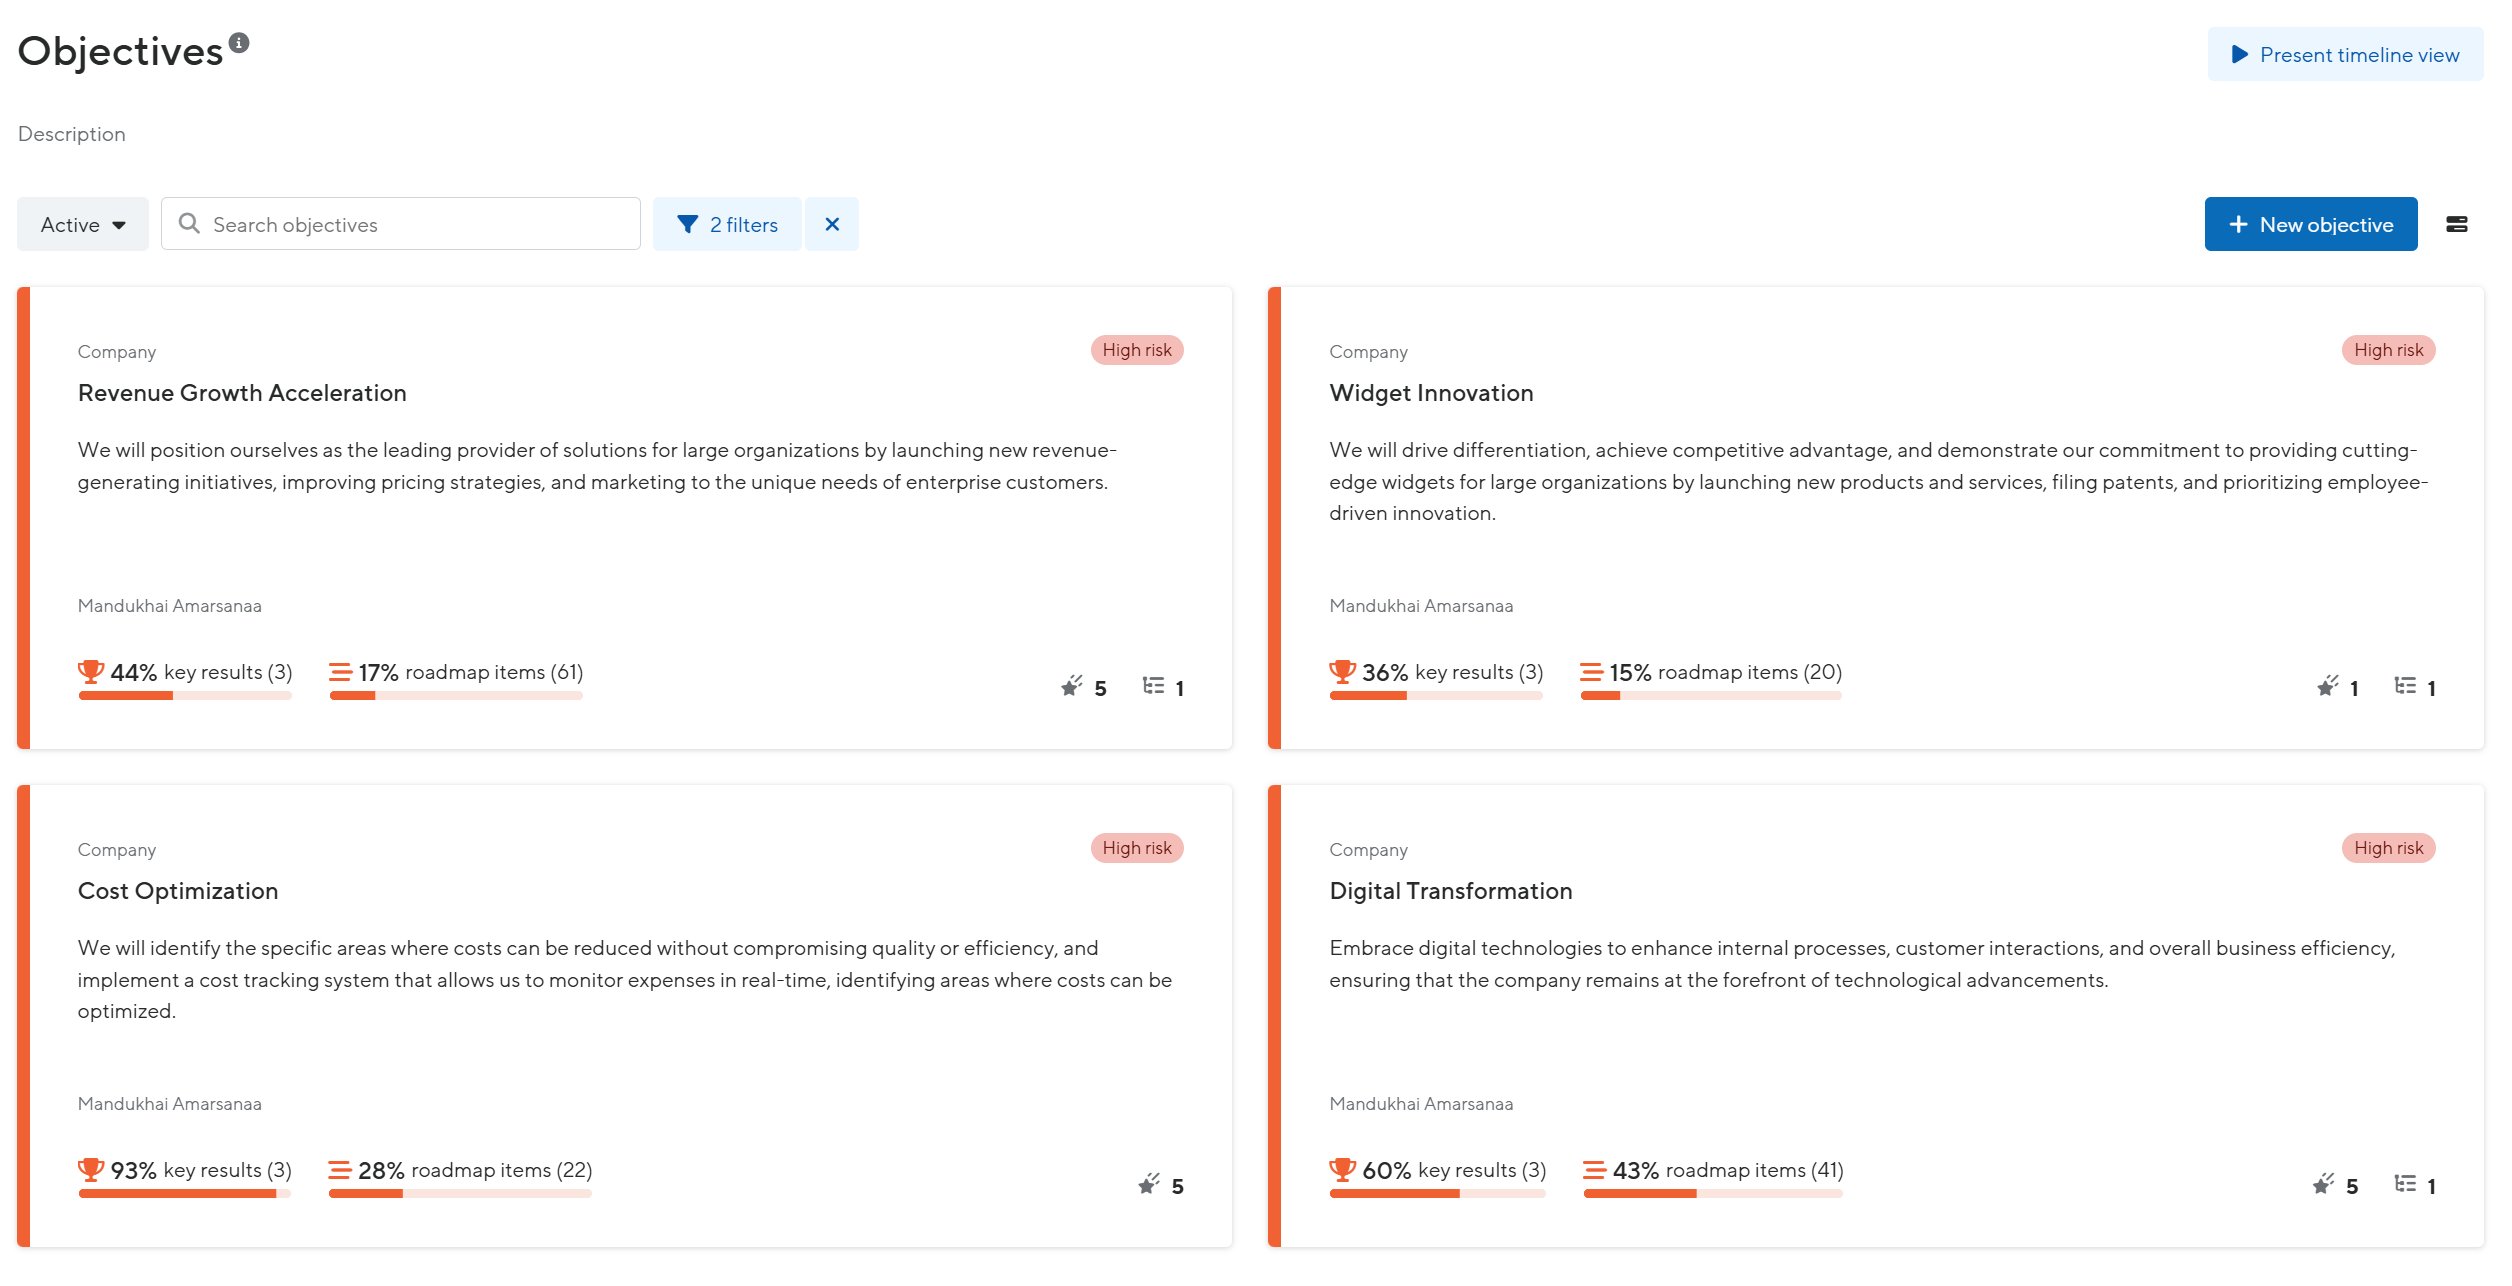Create a New objective
This screenshot has width=2512, height=1286.
2310,224
